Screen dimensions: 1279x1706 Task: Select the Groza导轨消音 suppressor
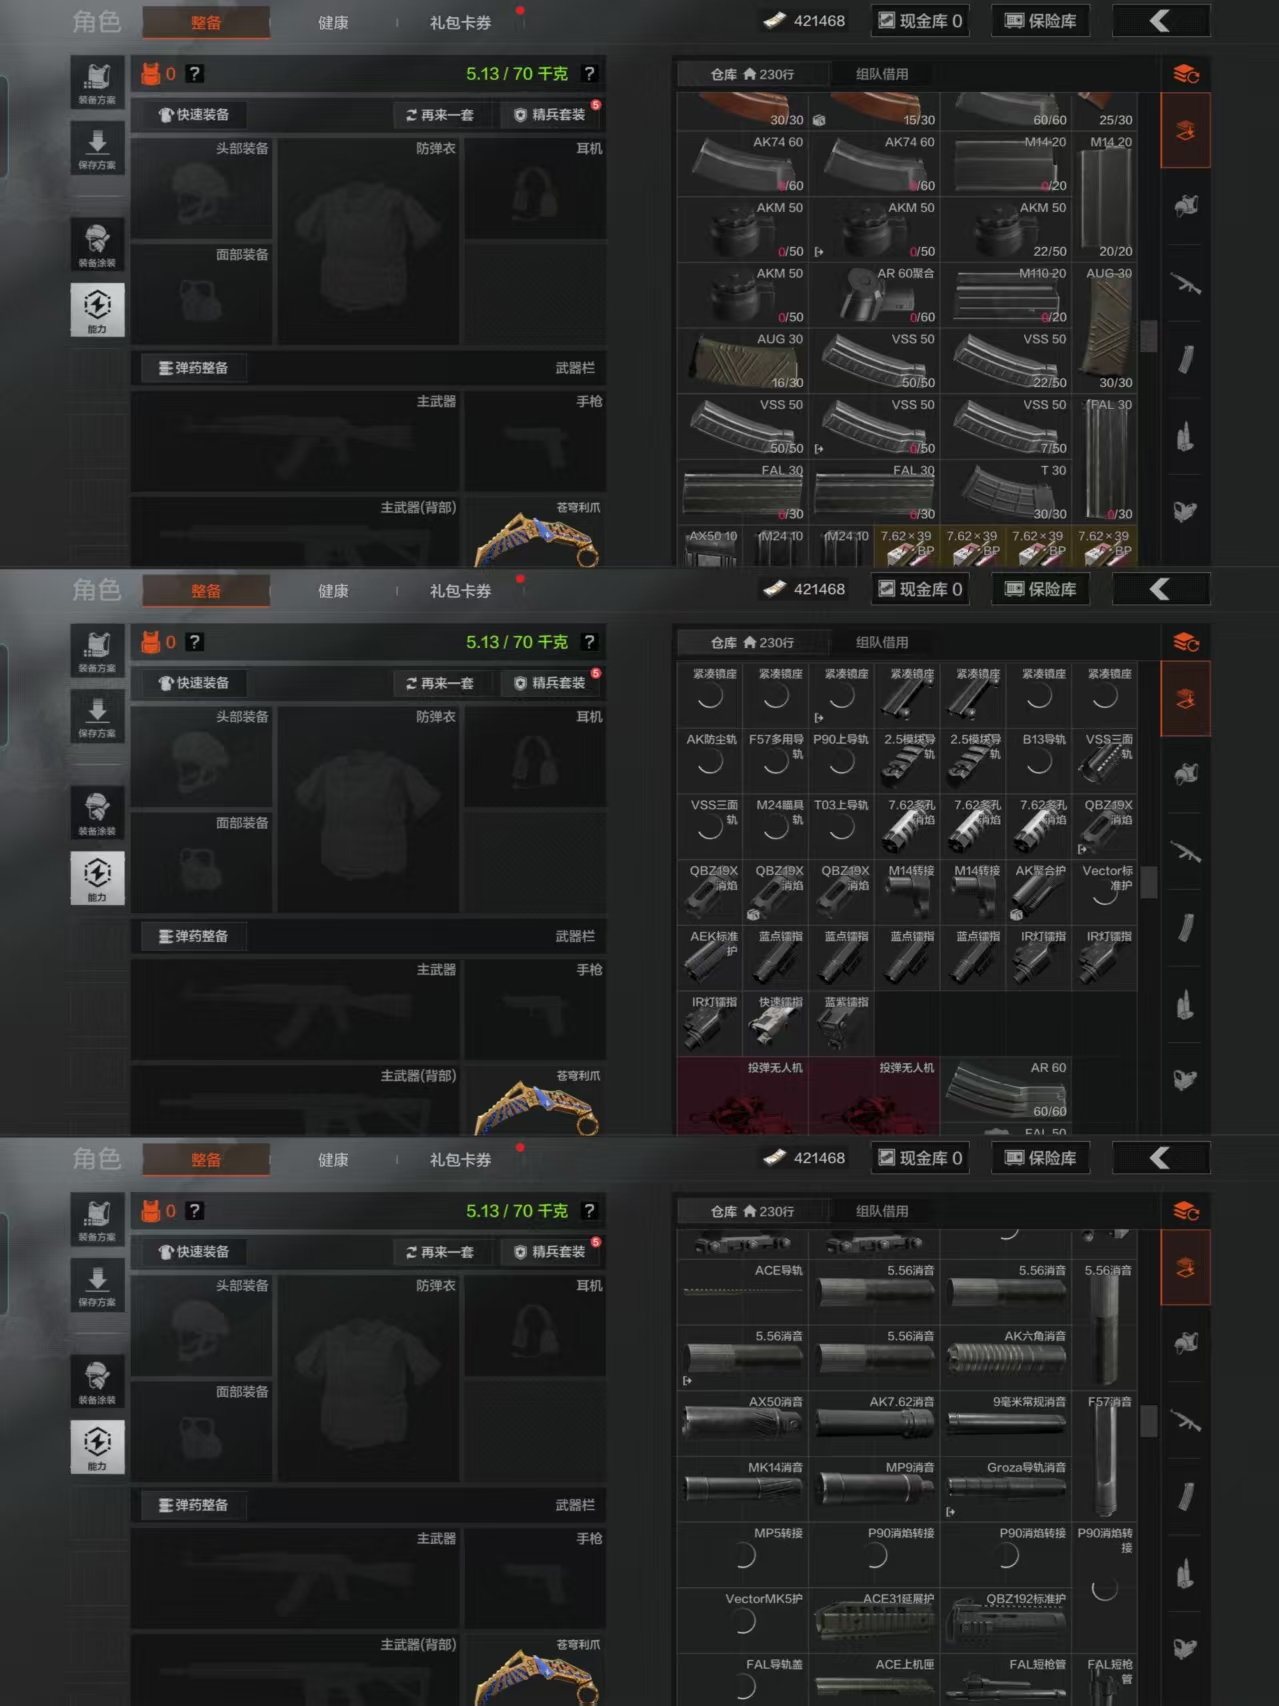pos(1006,1489)
